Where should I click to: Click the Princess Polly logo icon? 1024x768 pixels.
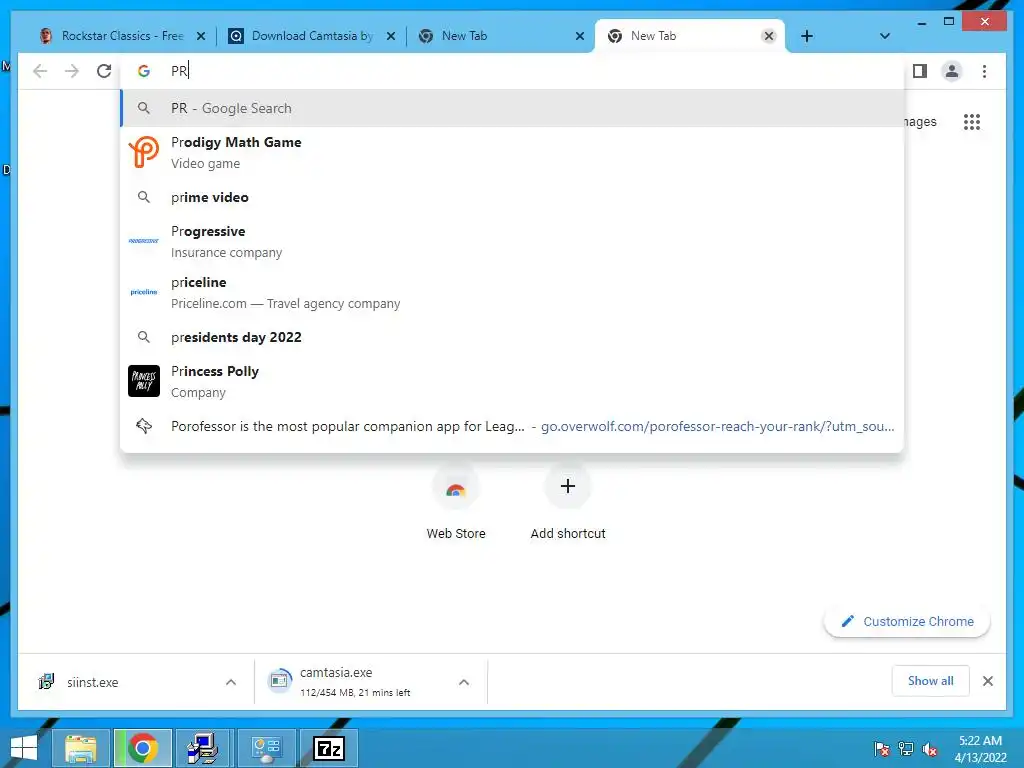pyautogui.click(x=144, y=381)
